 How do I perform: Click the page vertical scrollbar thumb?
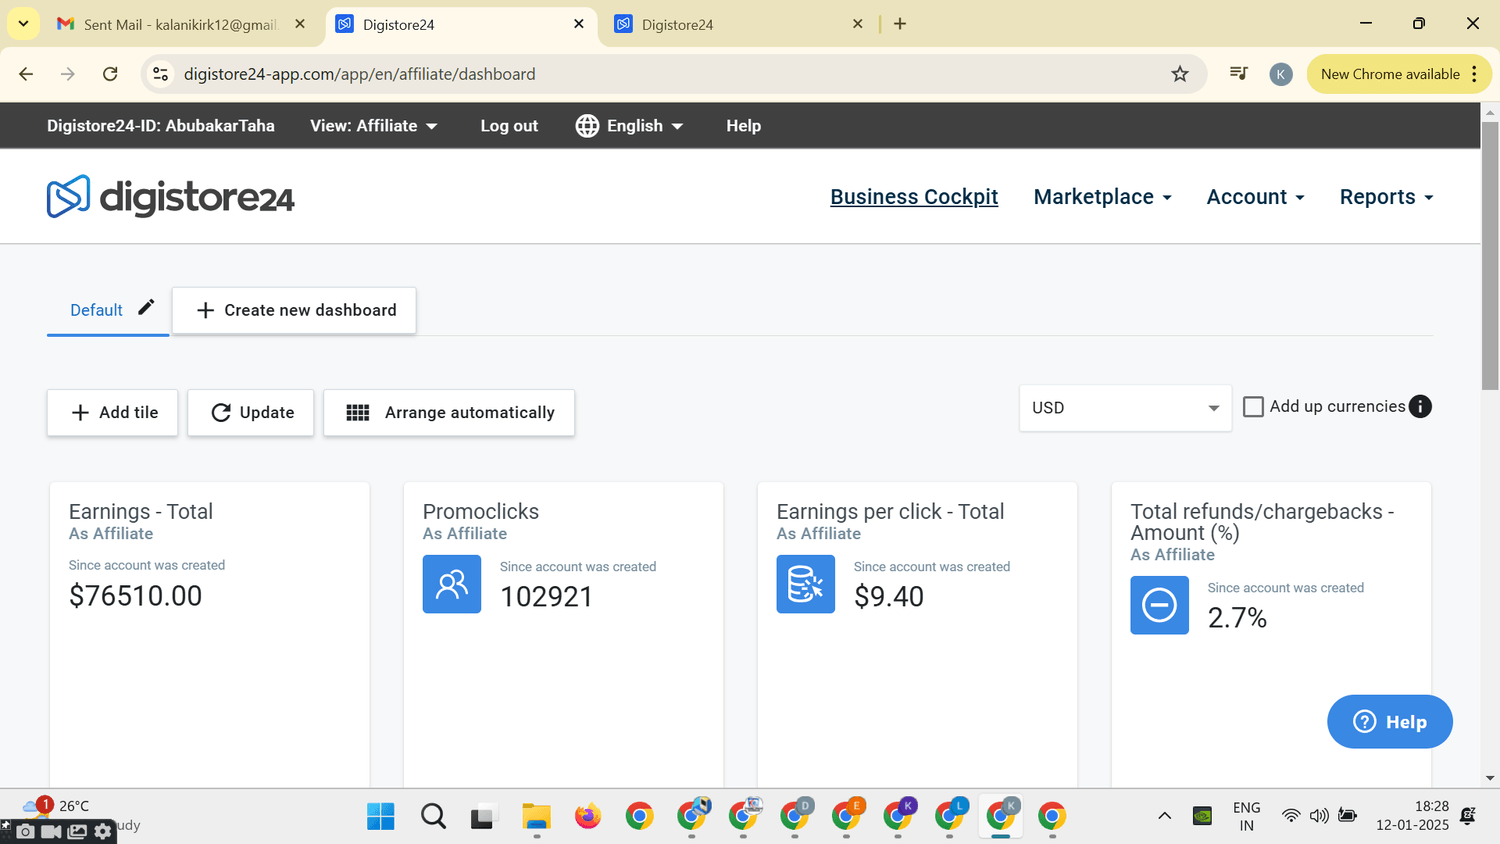tap(1490, 255)
